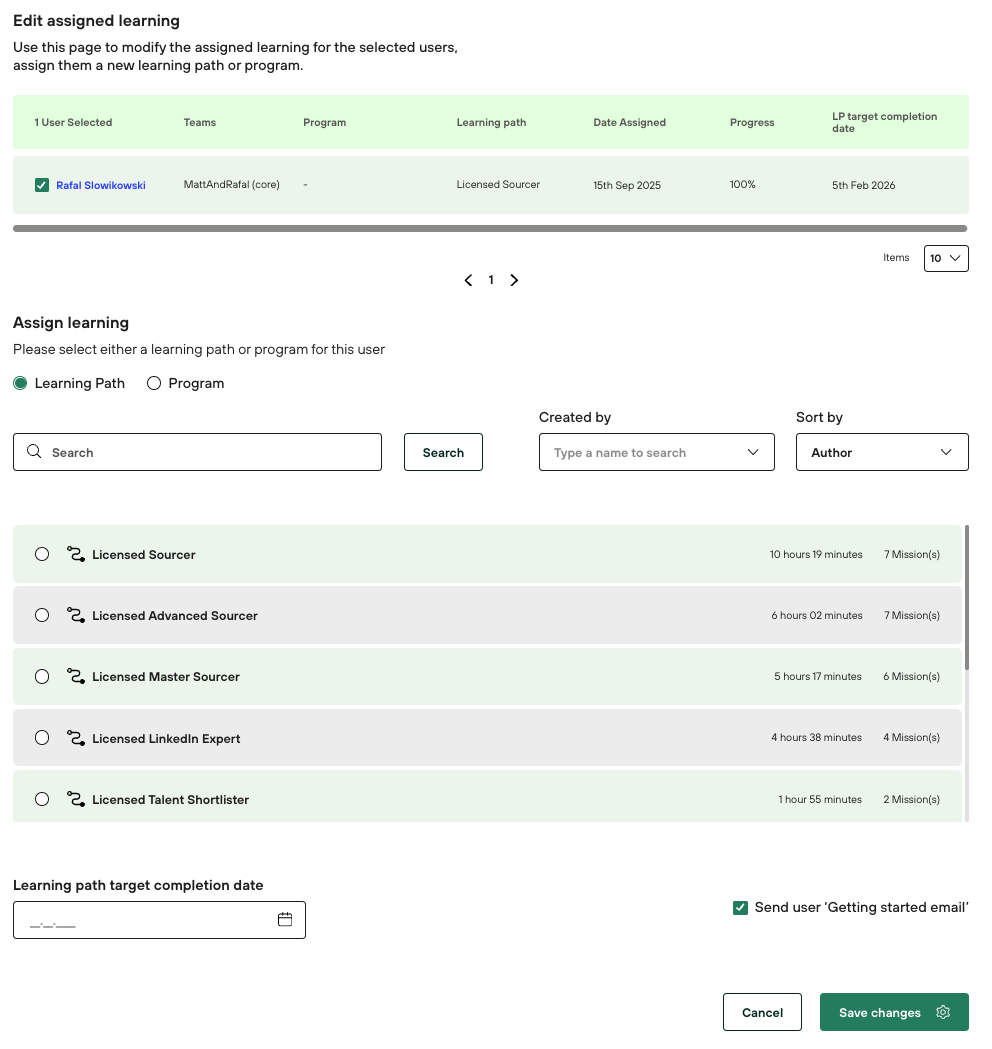This screenshot has height=1049, width=992.
Task: Click the path icon beside Licensed Master Sourcer
Action: pos(76,677)
